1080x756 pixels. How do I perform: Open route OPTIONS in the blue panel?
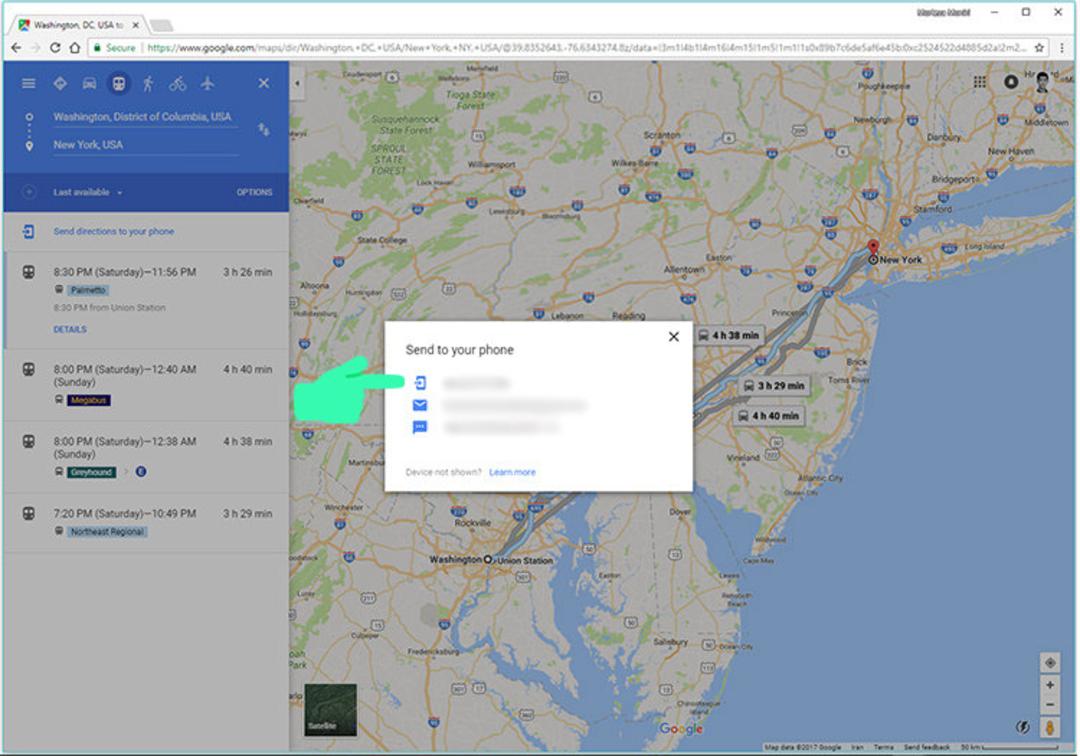tap(254, 192)
